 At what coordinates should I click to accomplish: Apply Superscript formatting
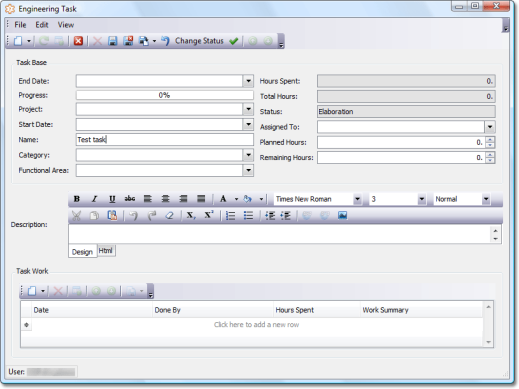[x=209, y=215]
